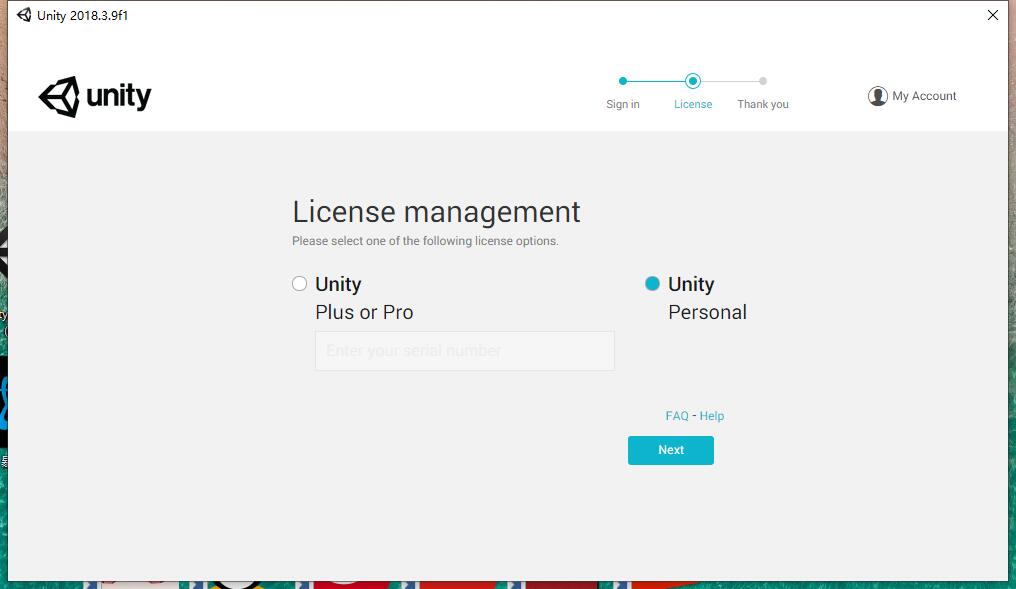Close the Unity 2018.3.9f1 window
This screenshot has width=1016, height=589.
pos(993,15)
